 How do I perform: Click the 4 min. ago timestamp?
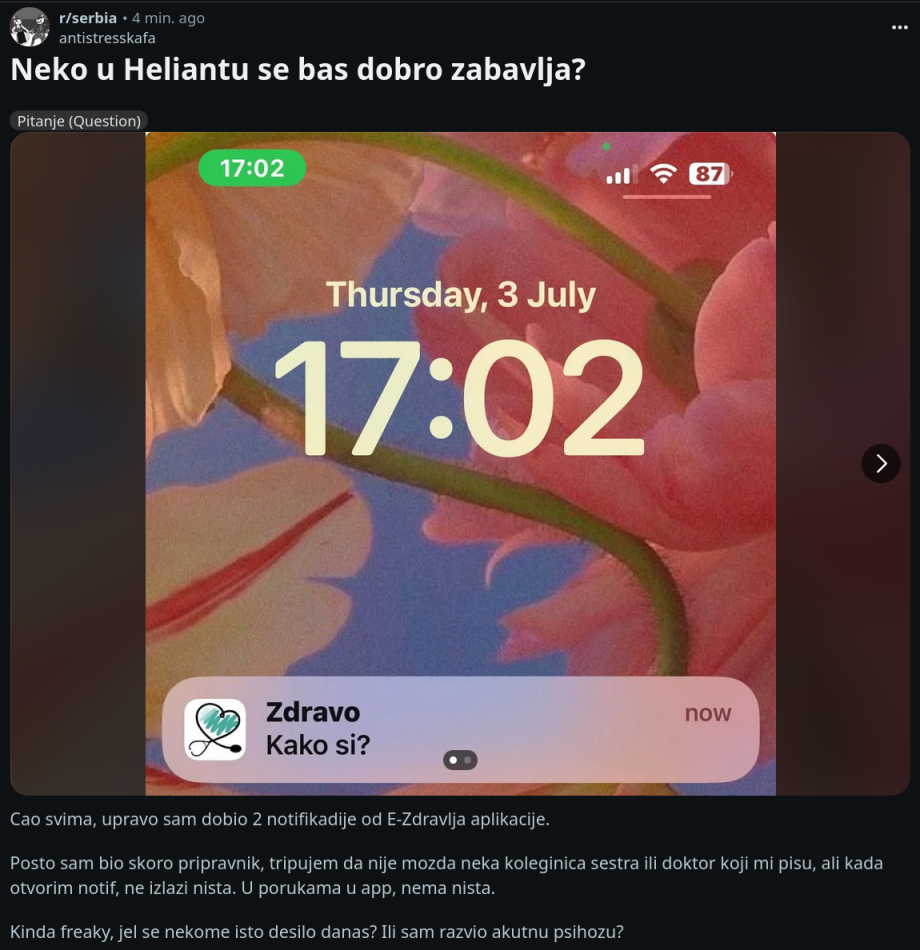click(x=168, y=18)
